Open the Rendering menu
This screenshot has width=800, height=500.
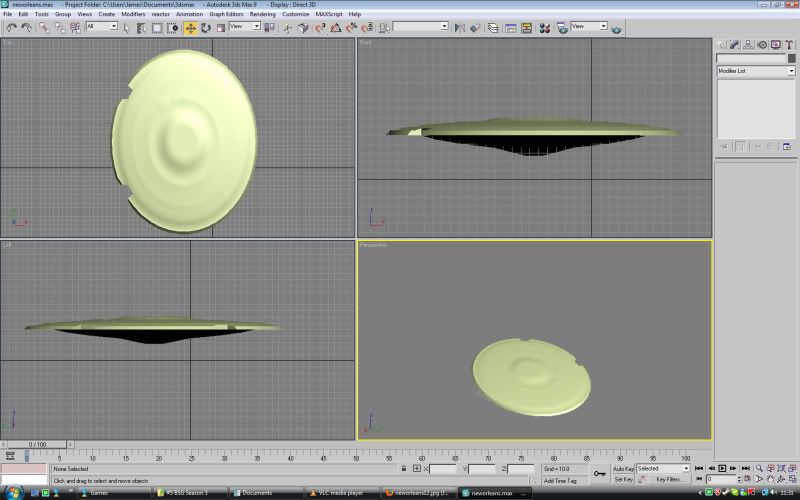point(262,14)
